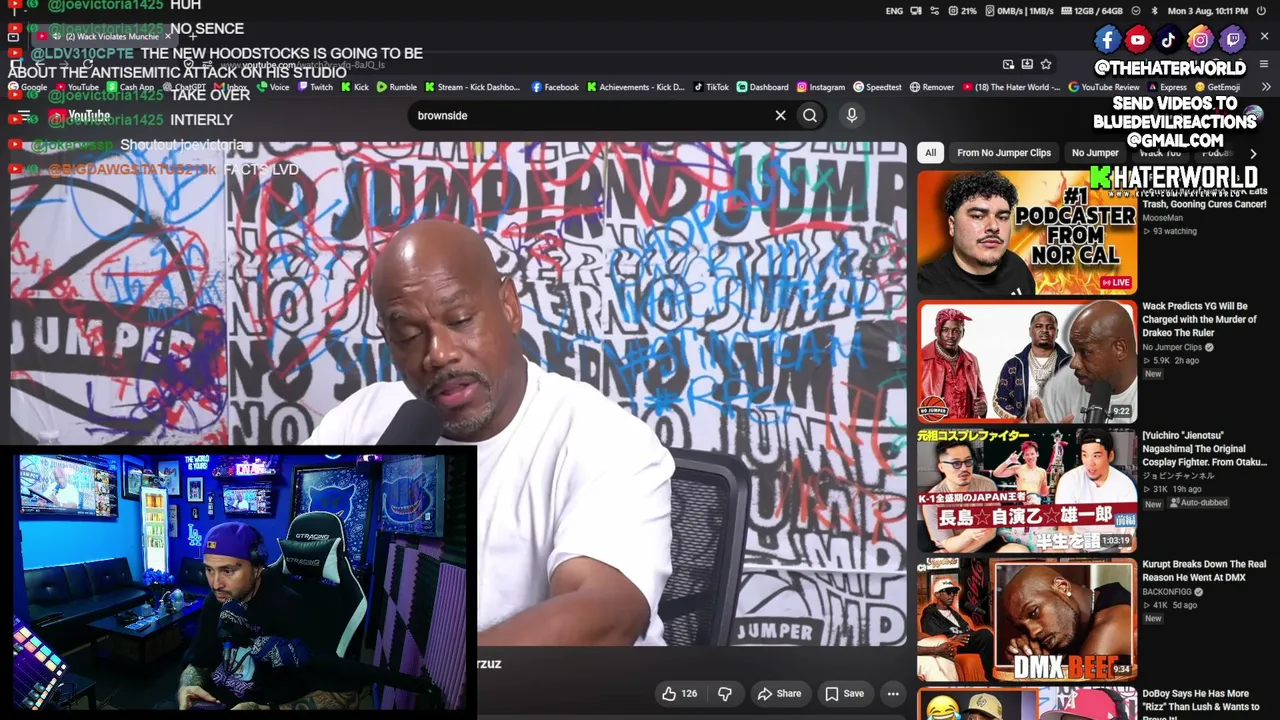Open the Rumble bookmark

click(397, 87)
